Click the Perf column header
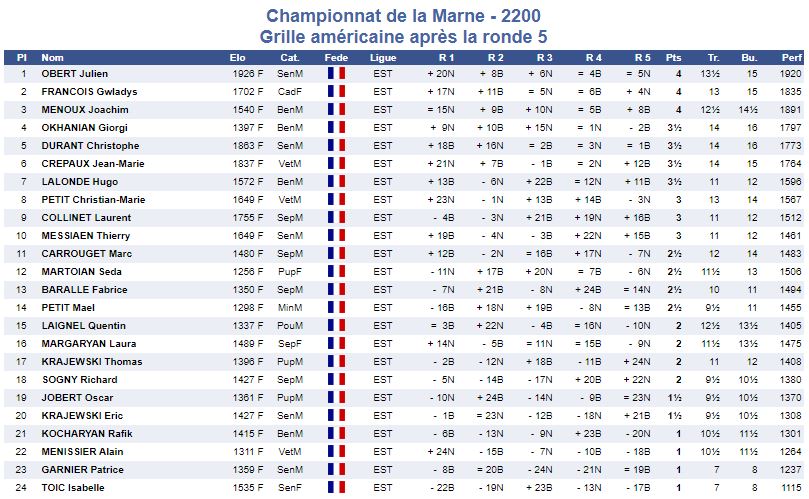Screen dimensions: 809x499 click(x=791, y=58)
